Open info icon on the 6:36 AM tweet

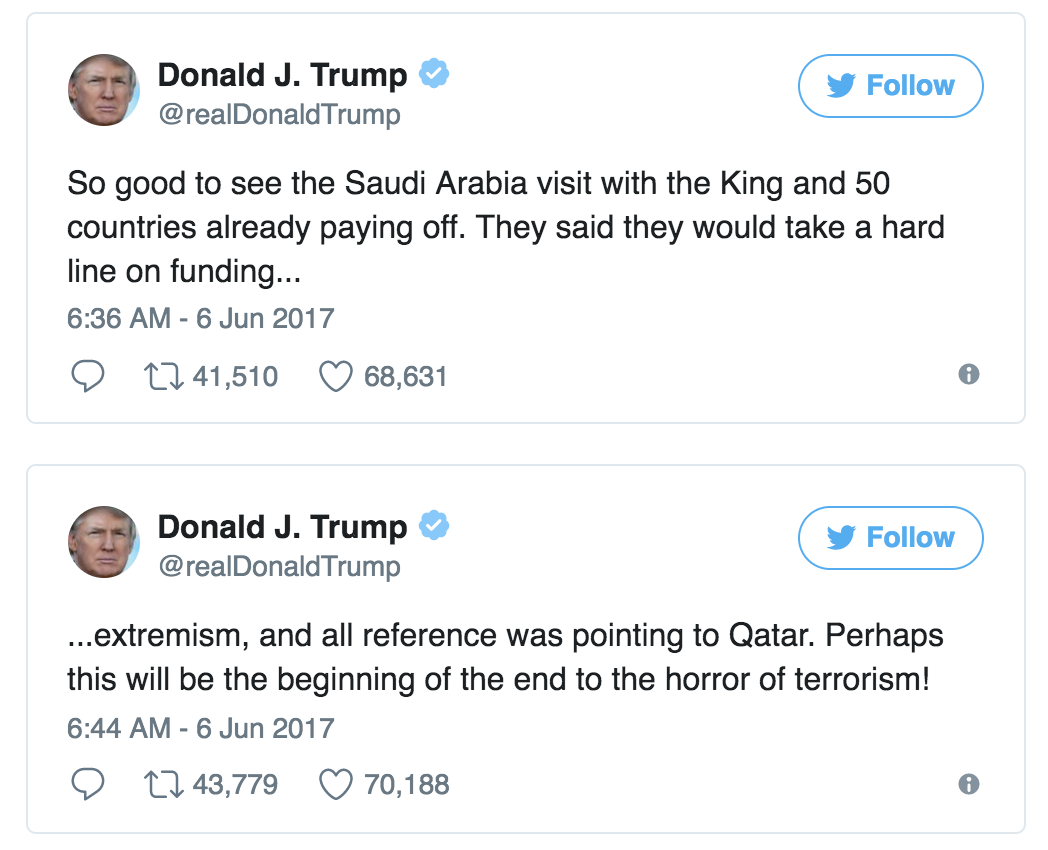(x=968, y=374)
